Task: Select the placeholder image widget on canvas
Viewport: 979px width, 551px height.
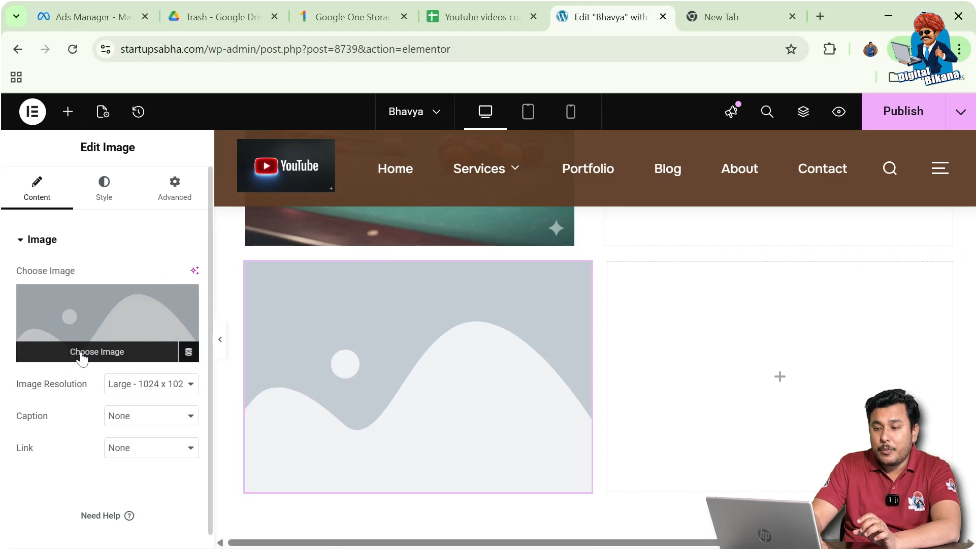Action: click(418, 377)
